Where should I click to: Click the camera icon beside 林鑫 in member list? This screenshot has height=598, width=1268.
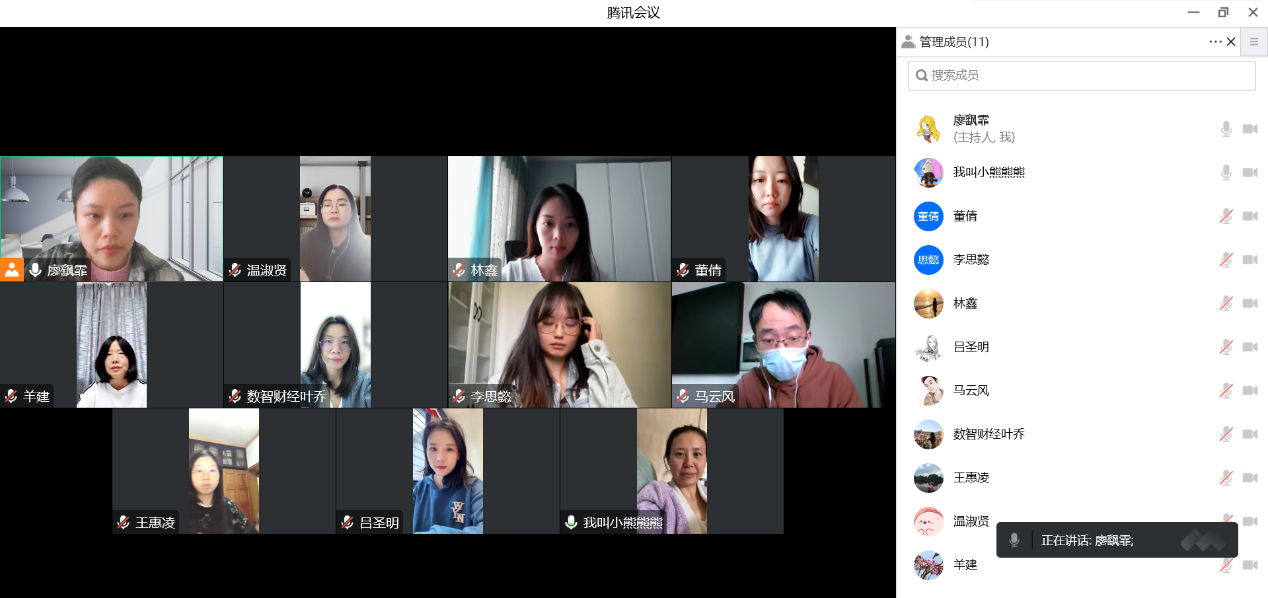click(1249, 303)
